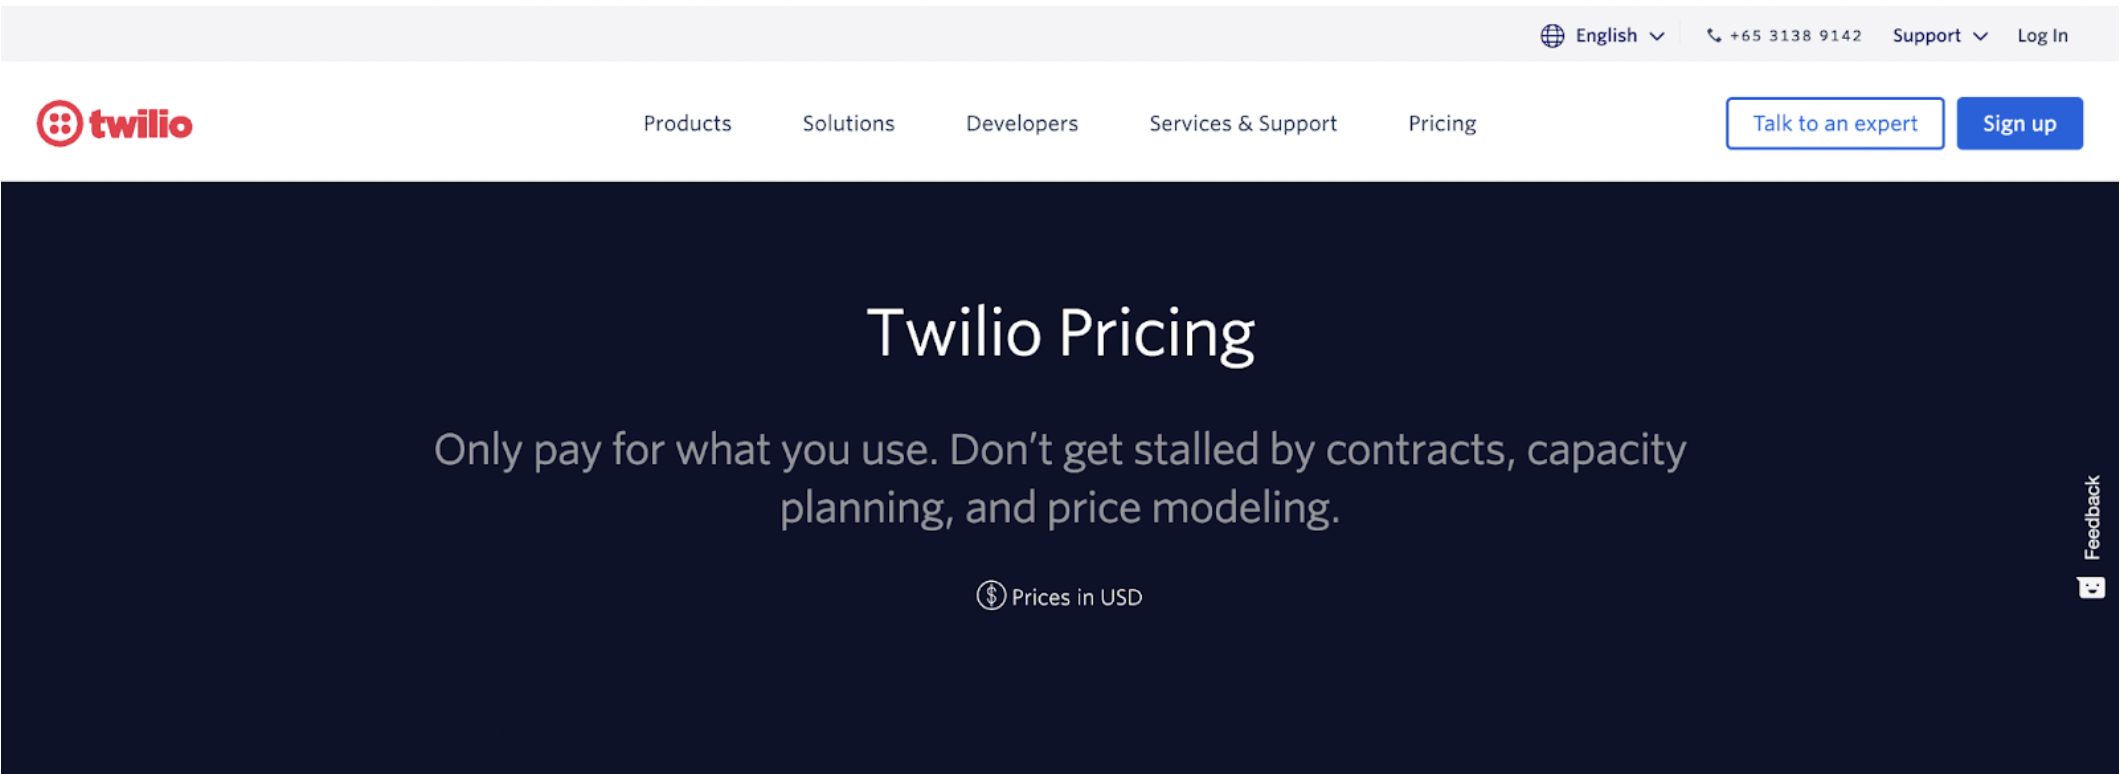Click the chevron beside English
Viewport: 2124px width, 774px height.
tap(1657, 37)
